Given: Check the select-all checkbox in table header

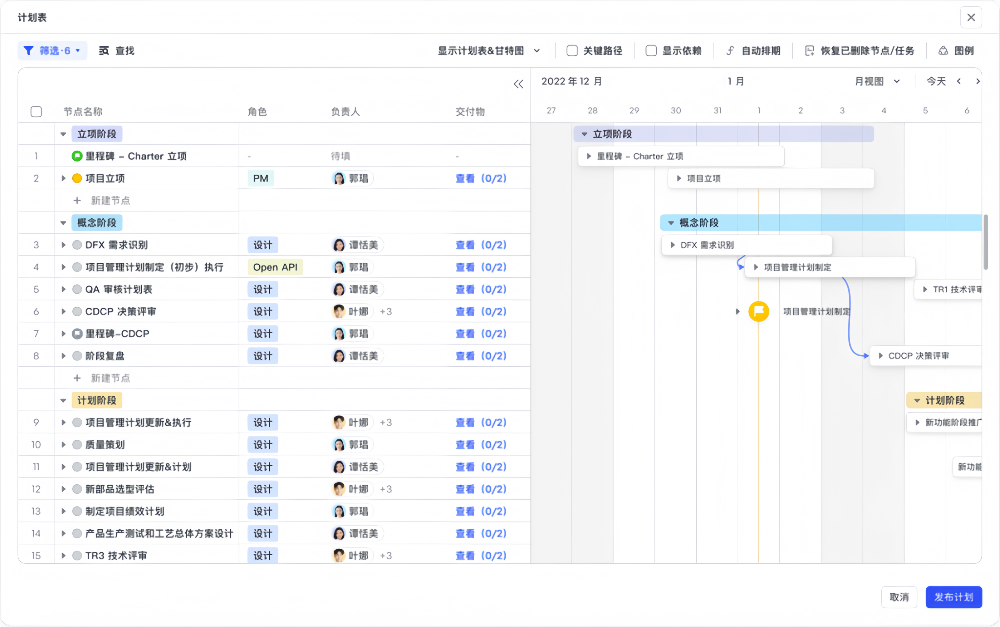Looking at the screenshot, I should 37,112.
